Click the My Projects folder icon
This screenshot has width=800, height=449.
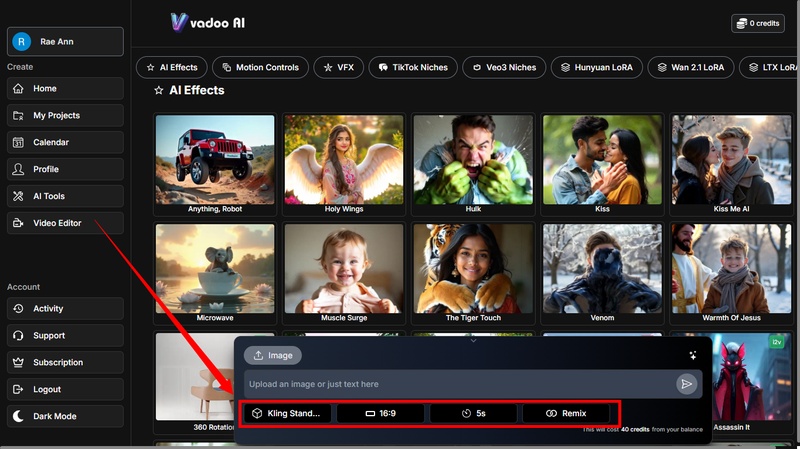[x=18, y=115]
